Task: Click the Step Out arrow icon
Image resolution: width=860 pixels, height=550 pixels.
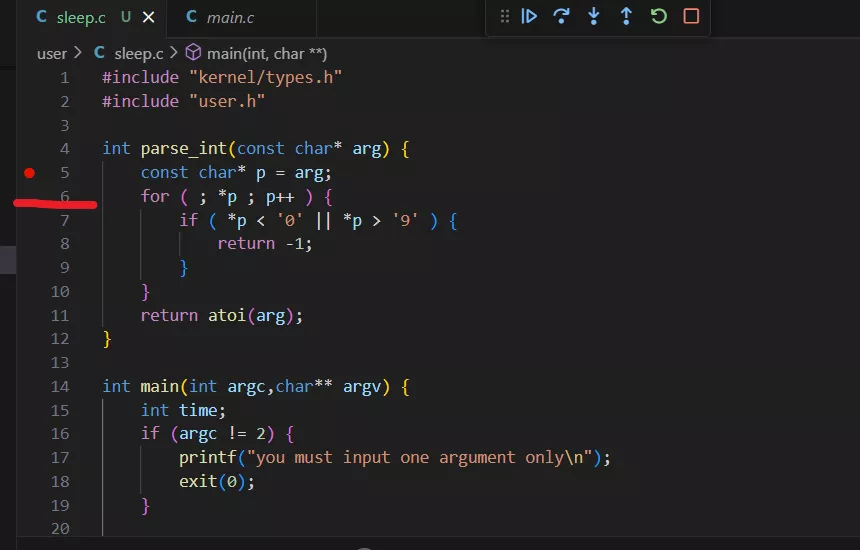Action: (x=626, y=16)
